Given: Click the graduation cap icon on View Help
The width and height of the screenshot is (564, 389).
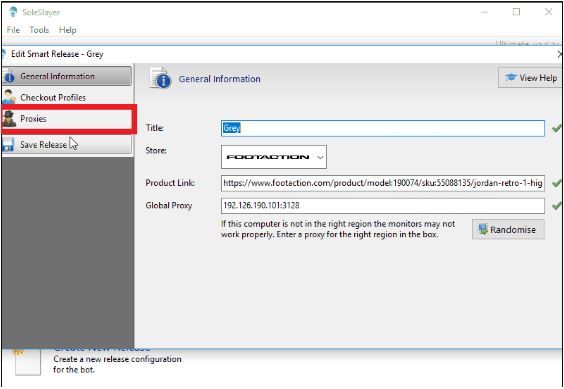Looking at the screenshot, I should (x=511, y=77).
